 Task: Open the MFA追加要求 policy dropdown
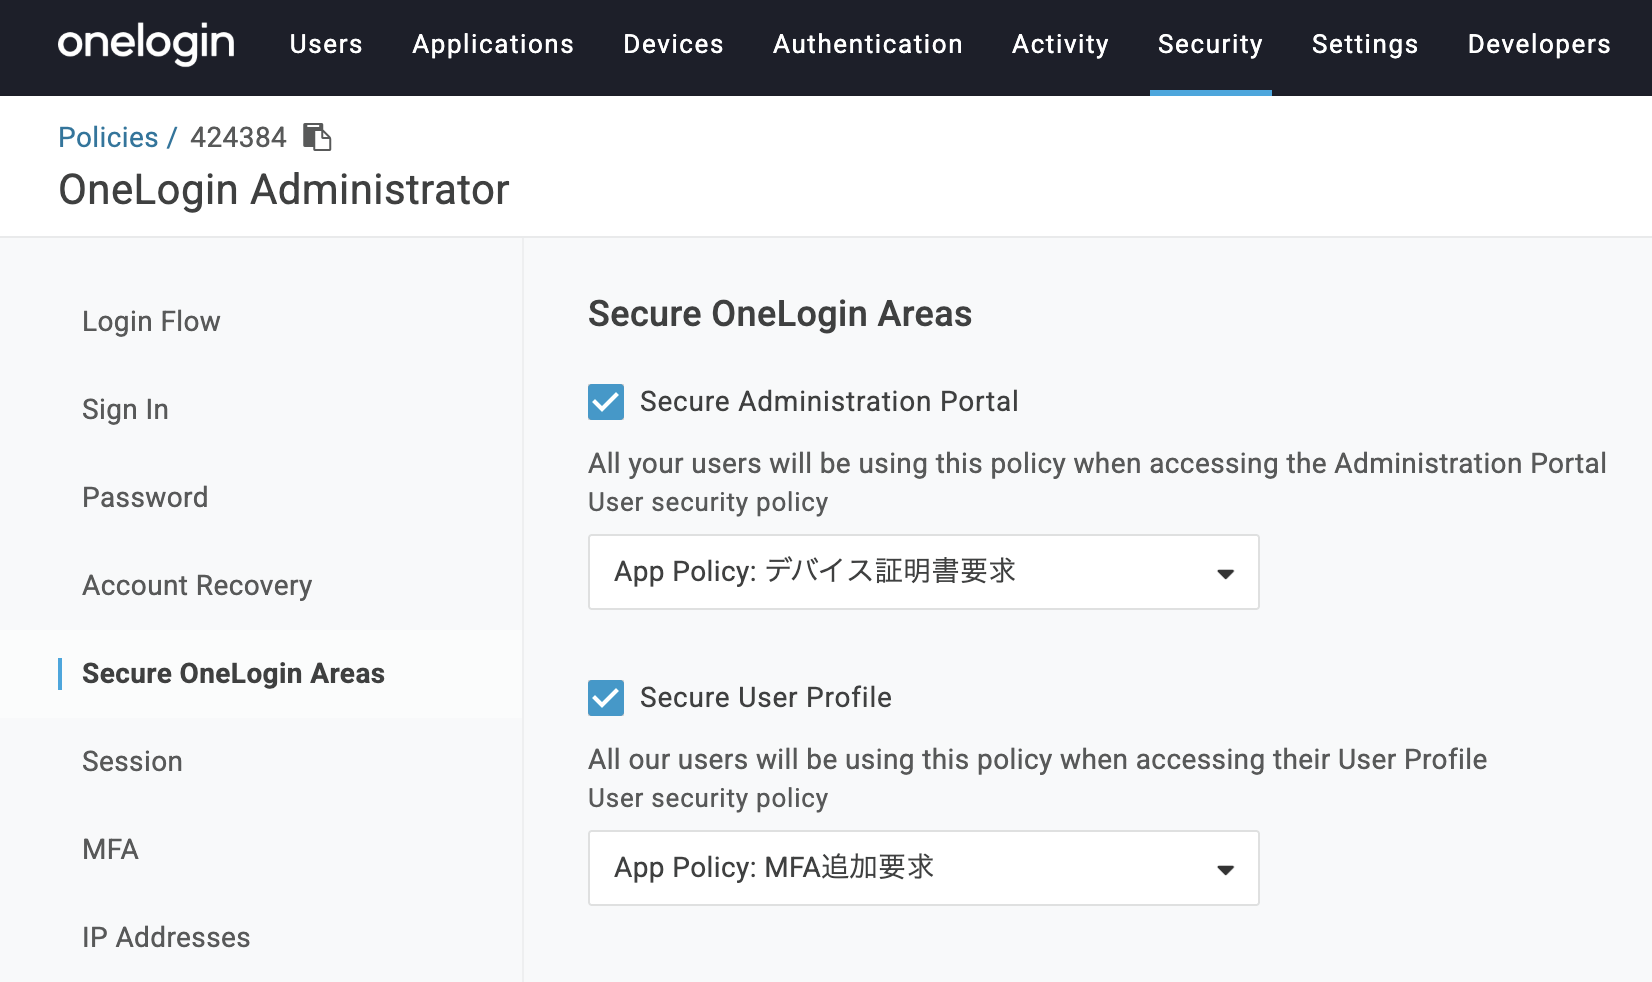point(923,868)
